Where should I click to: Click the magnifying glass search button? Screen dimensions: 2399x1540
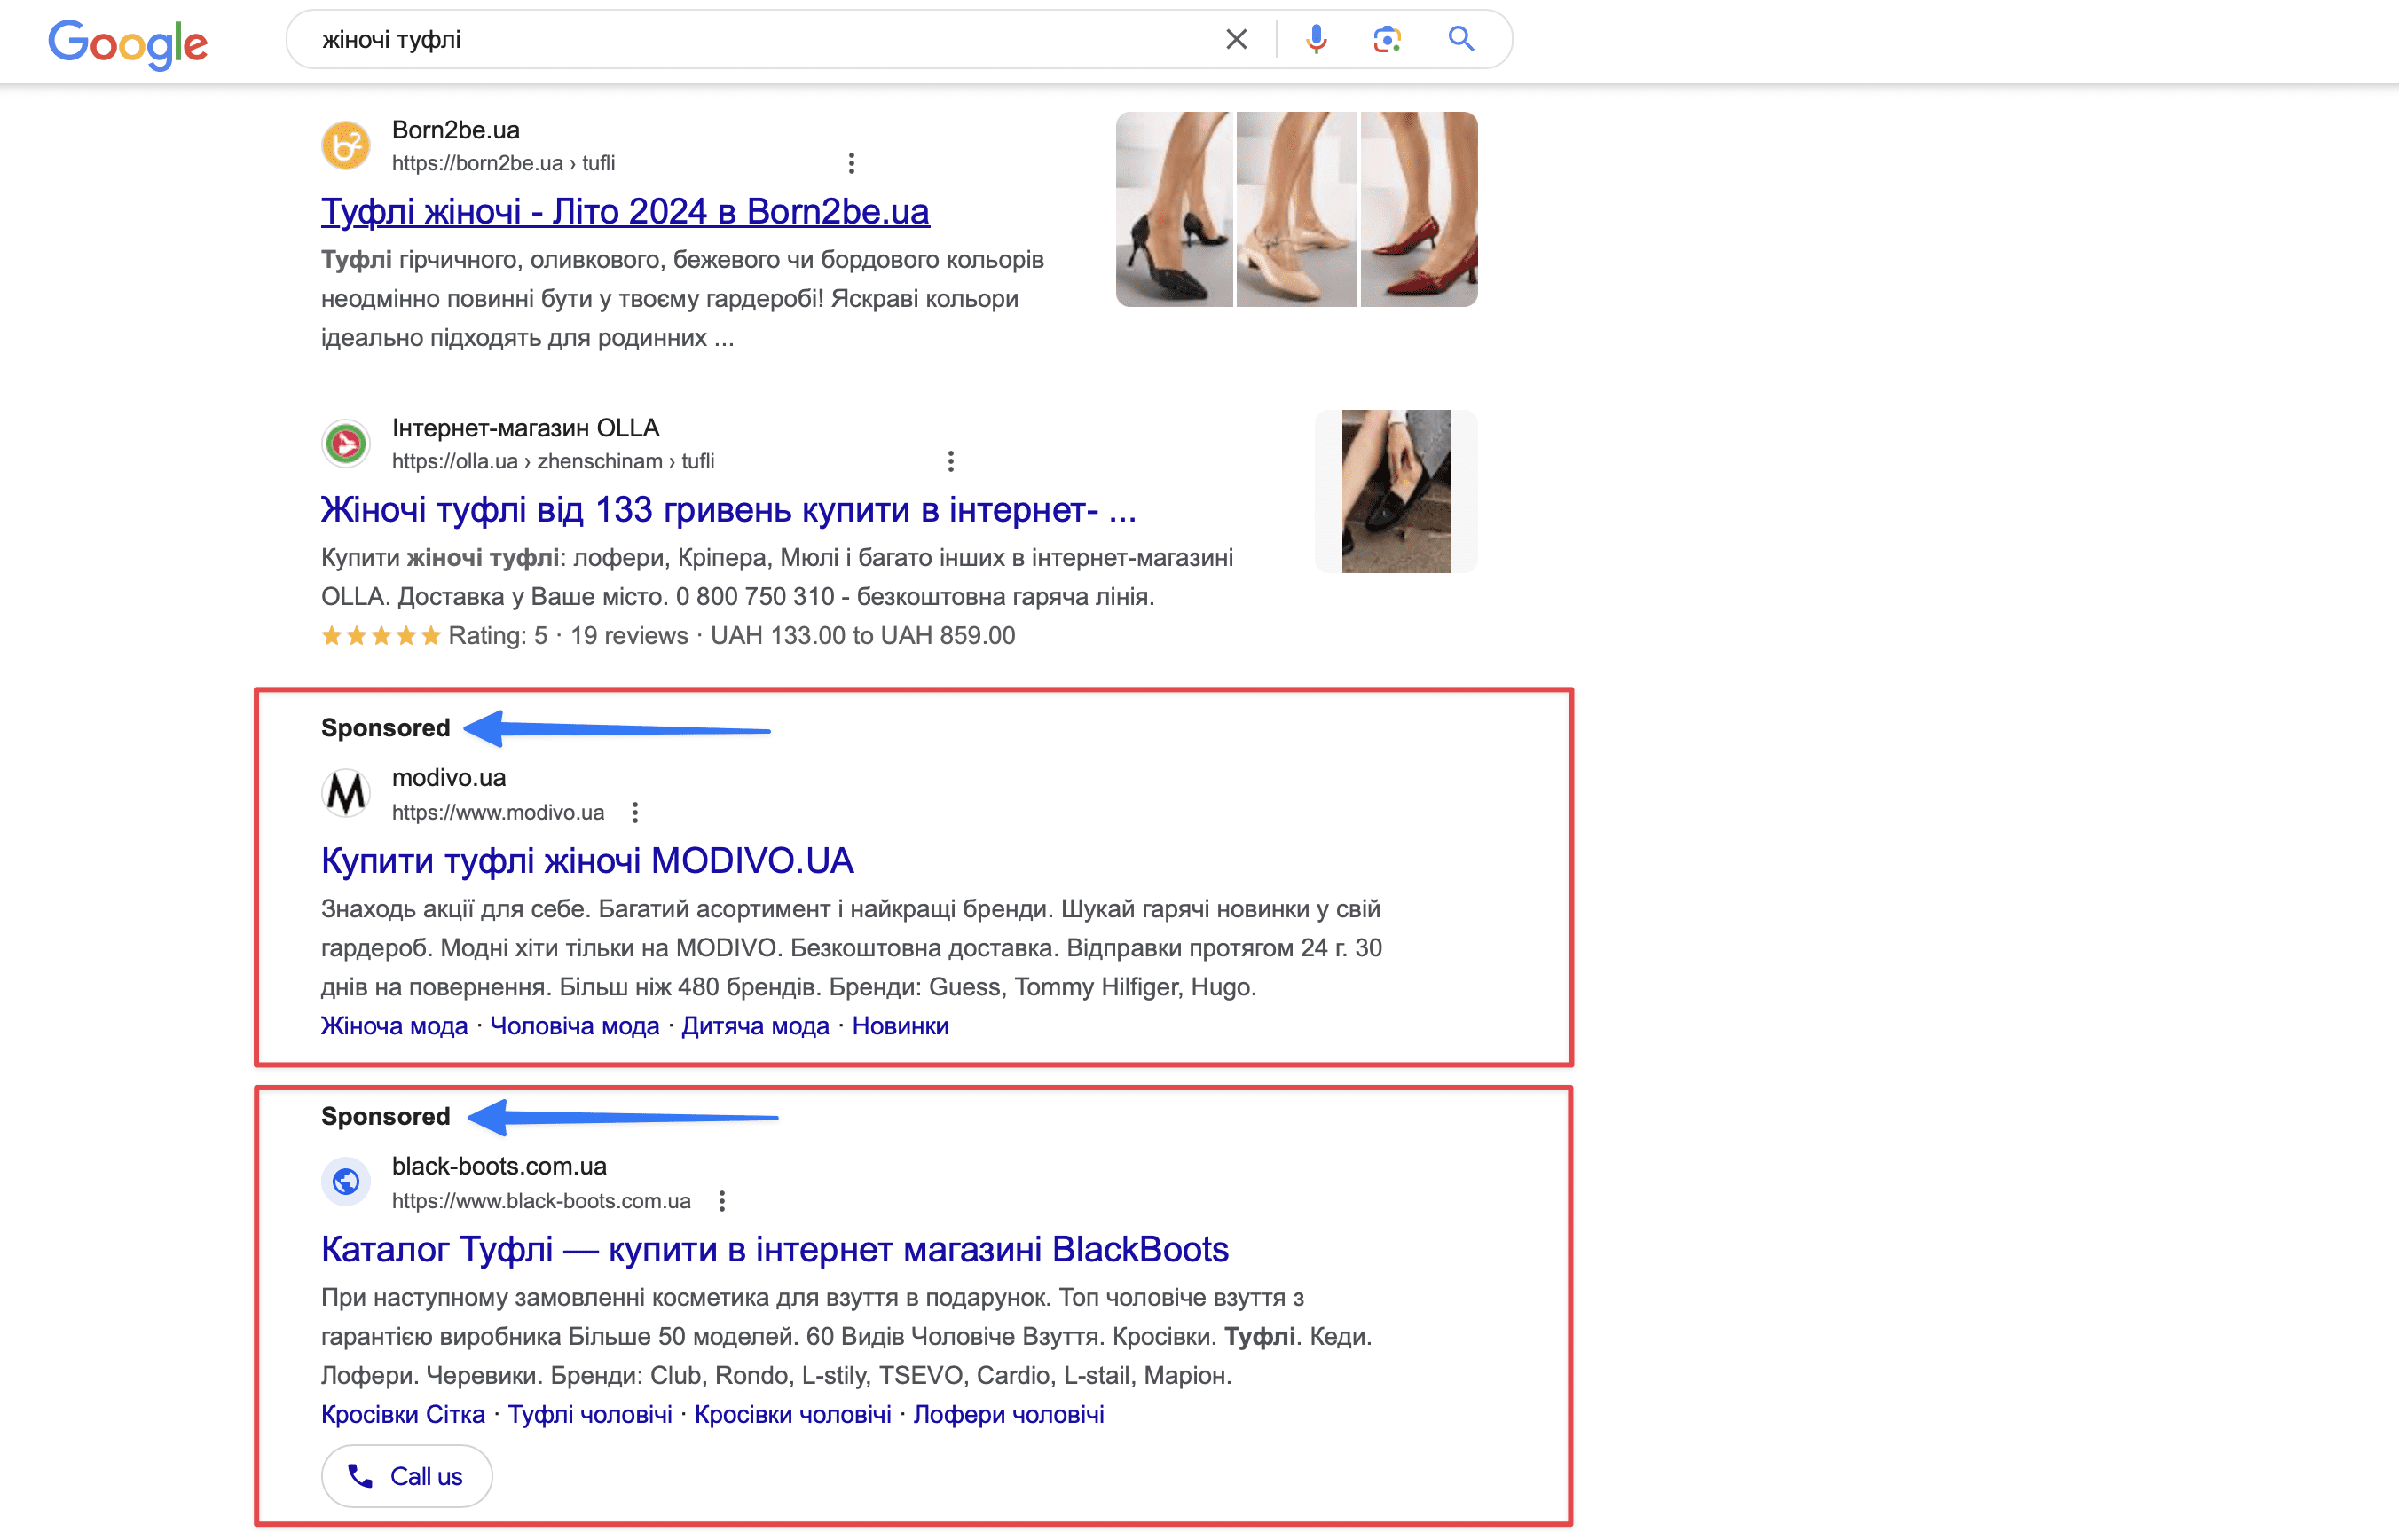click(1461, 39)
